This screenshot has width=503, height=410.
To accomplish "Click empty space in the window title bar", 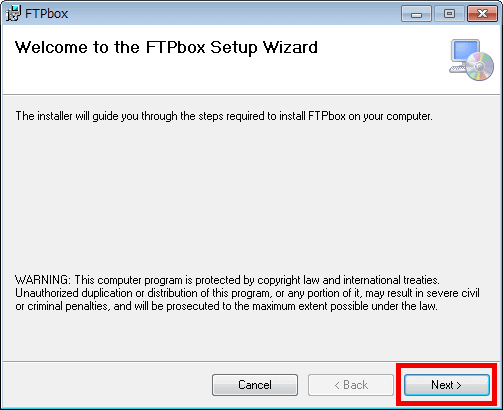I will click(x=233, y=14).
